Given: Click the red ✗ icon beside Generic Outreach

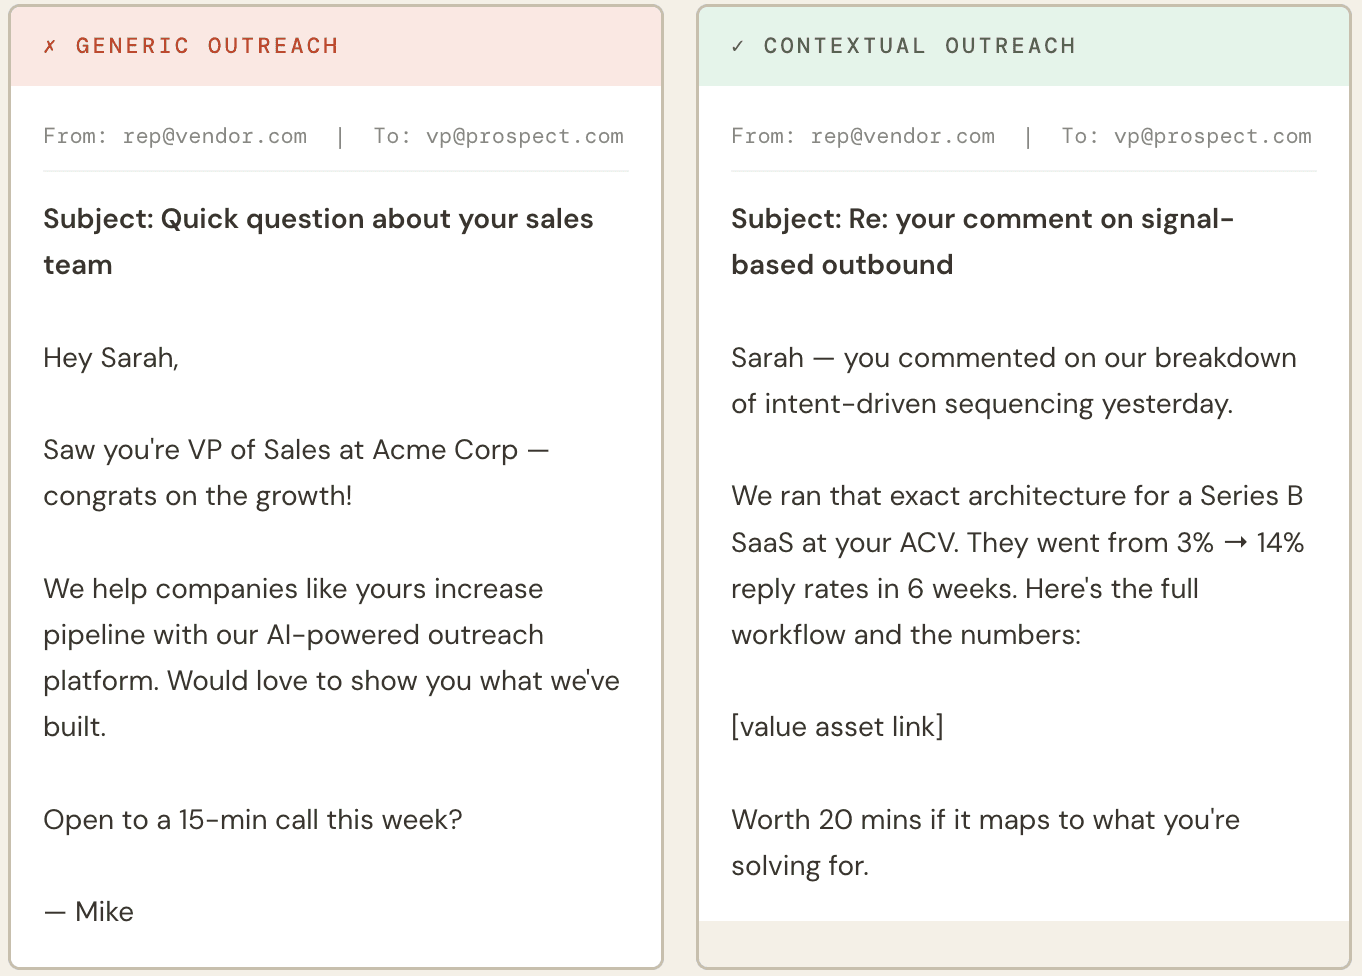Looking at the screenshot, I should pyautogui.click(x=50, y=46).
